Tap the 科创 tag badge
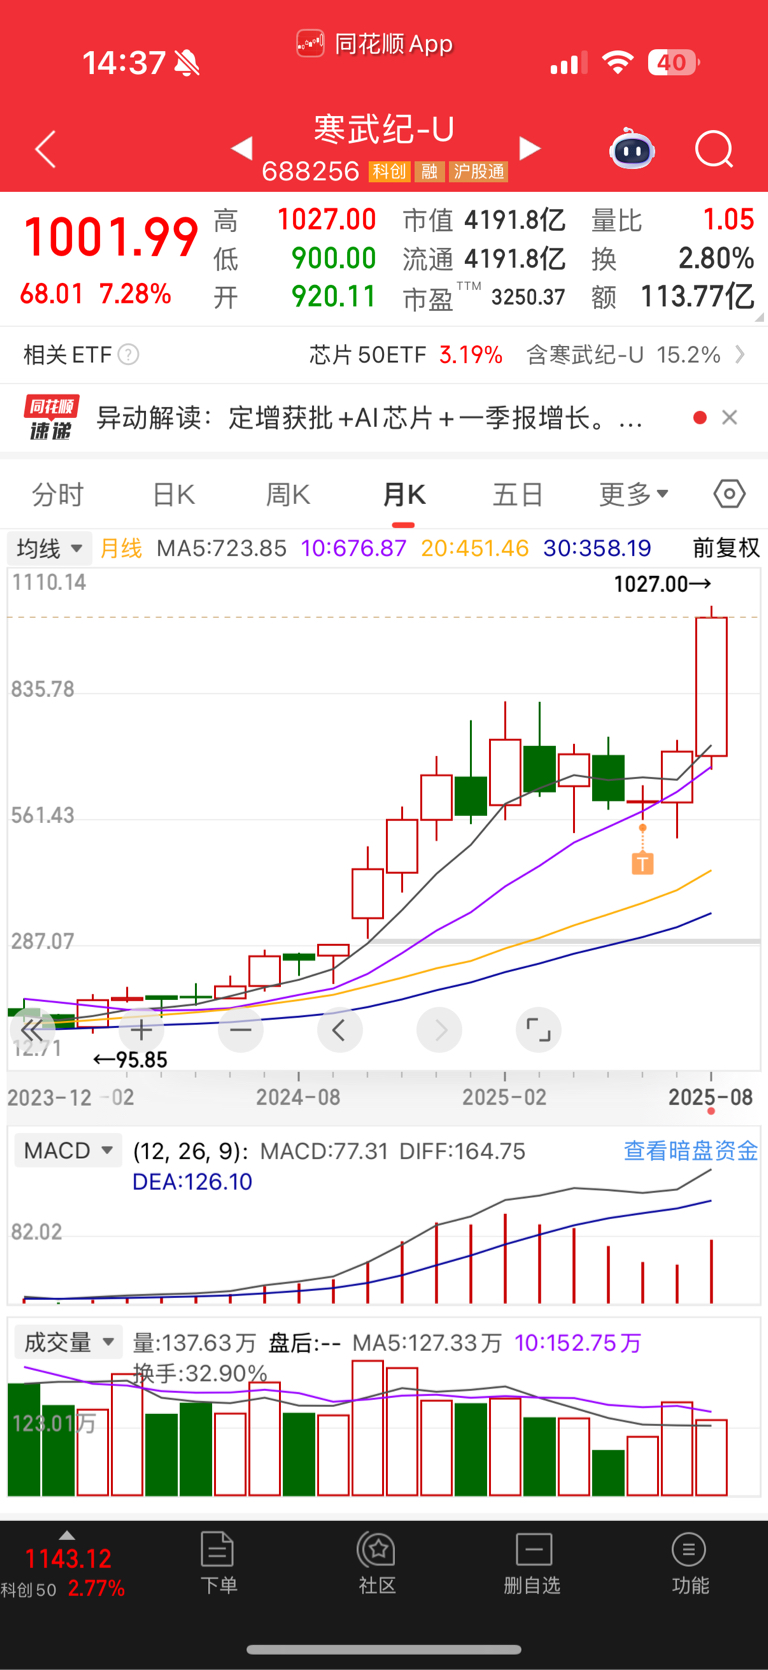Screen dimensions: 768x1670 389,172
